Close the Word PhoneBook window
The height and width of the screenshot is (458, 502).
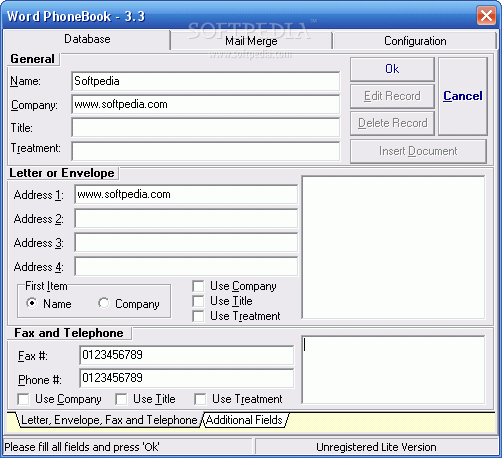[486, 16]
